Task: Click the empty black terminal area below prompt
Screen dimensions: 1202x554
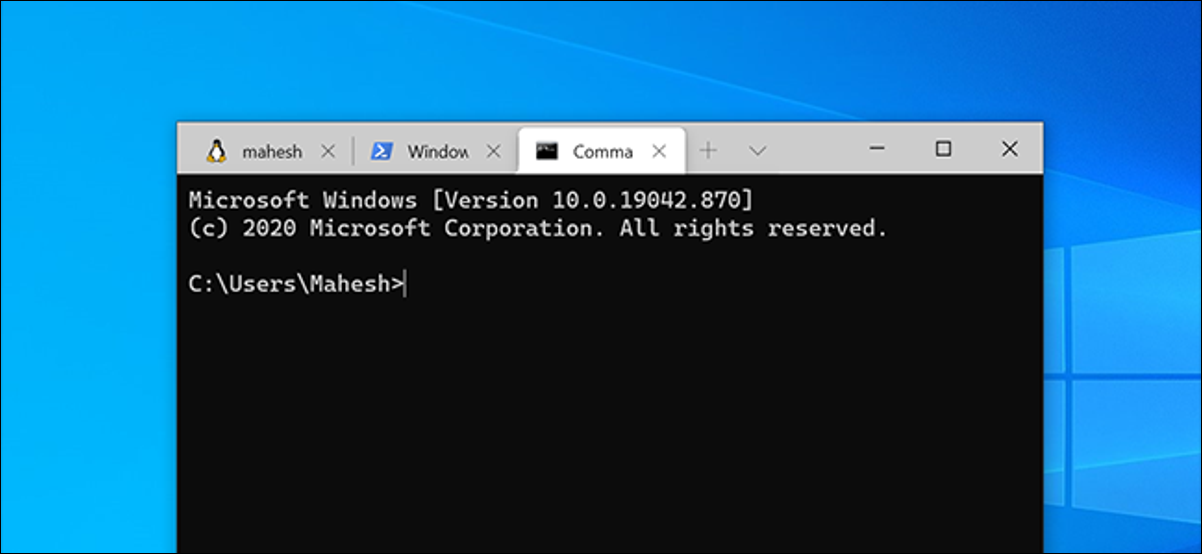Action: (x=610, y=420)
